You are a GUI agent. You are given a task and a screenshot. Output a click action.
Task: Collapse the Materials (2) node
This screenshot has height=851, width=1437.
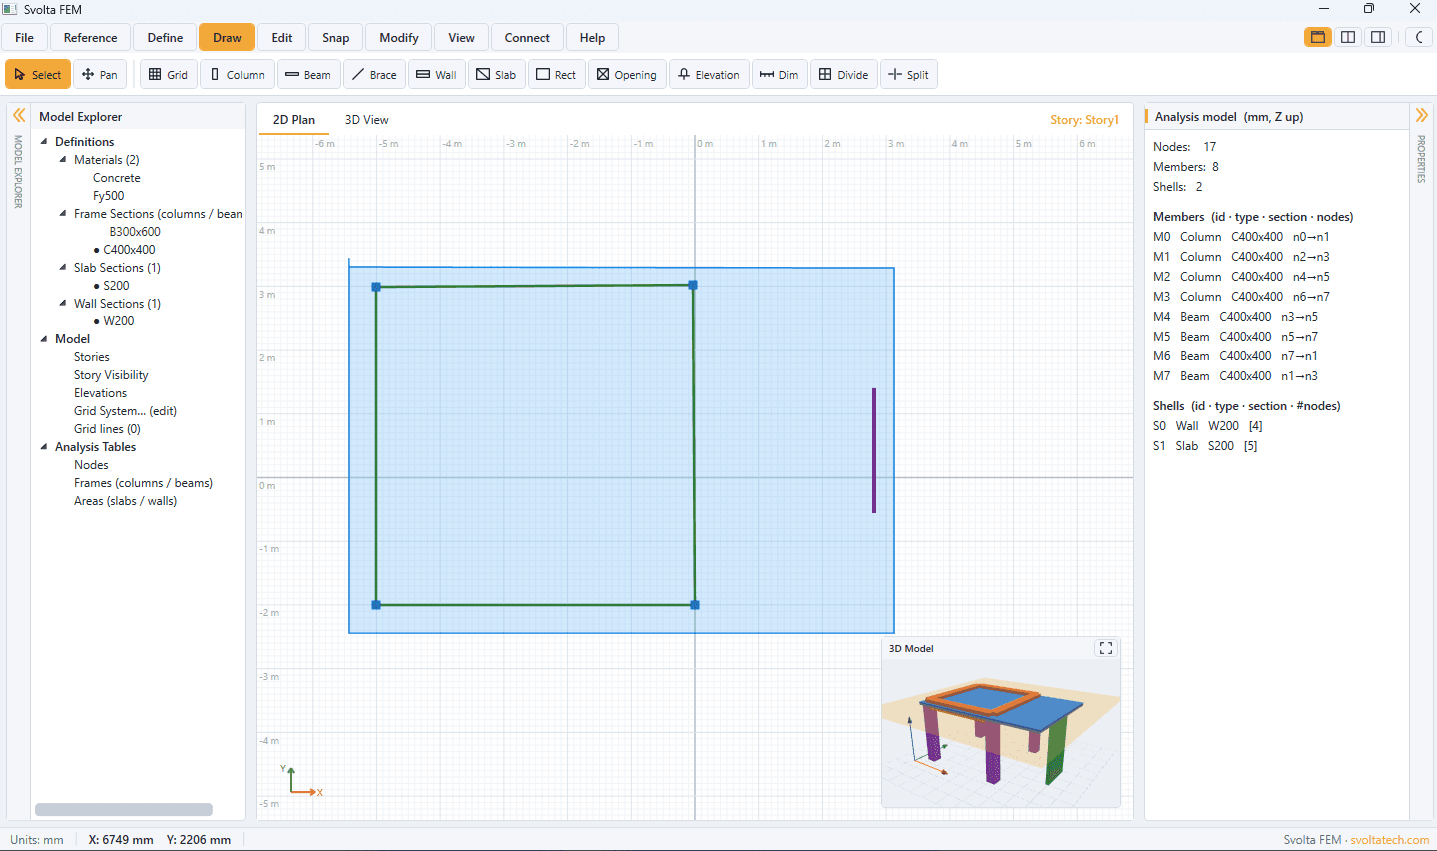tap(63, 160)
